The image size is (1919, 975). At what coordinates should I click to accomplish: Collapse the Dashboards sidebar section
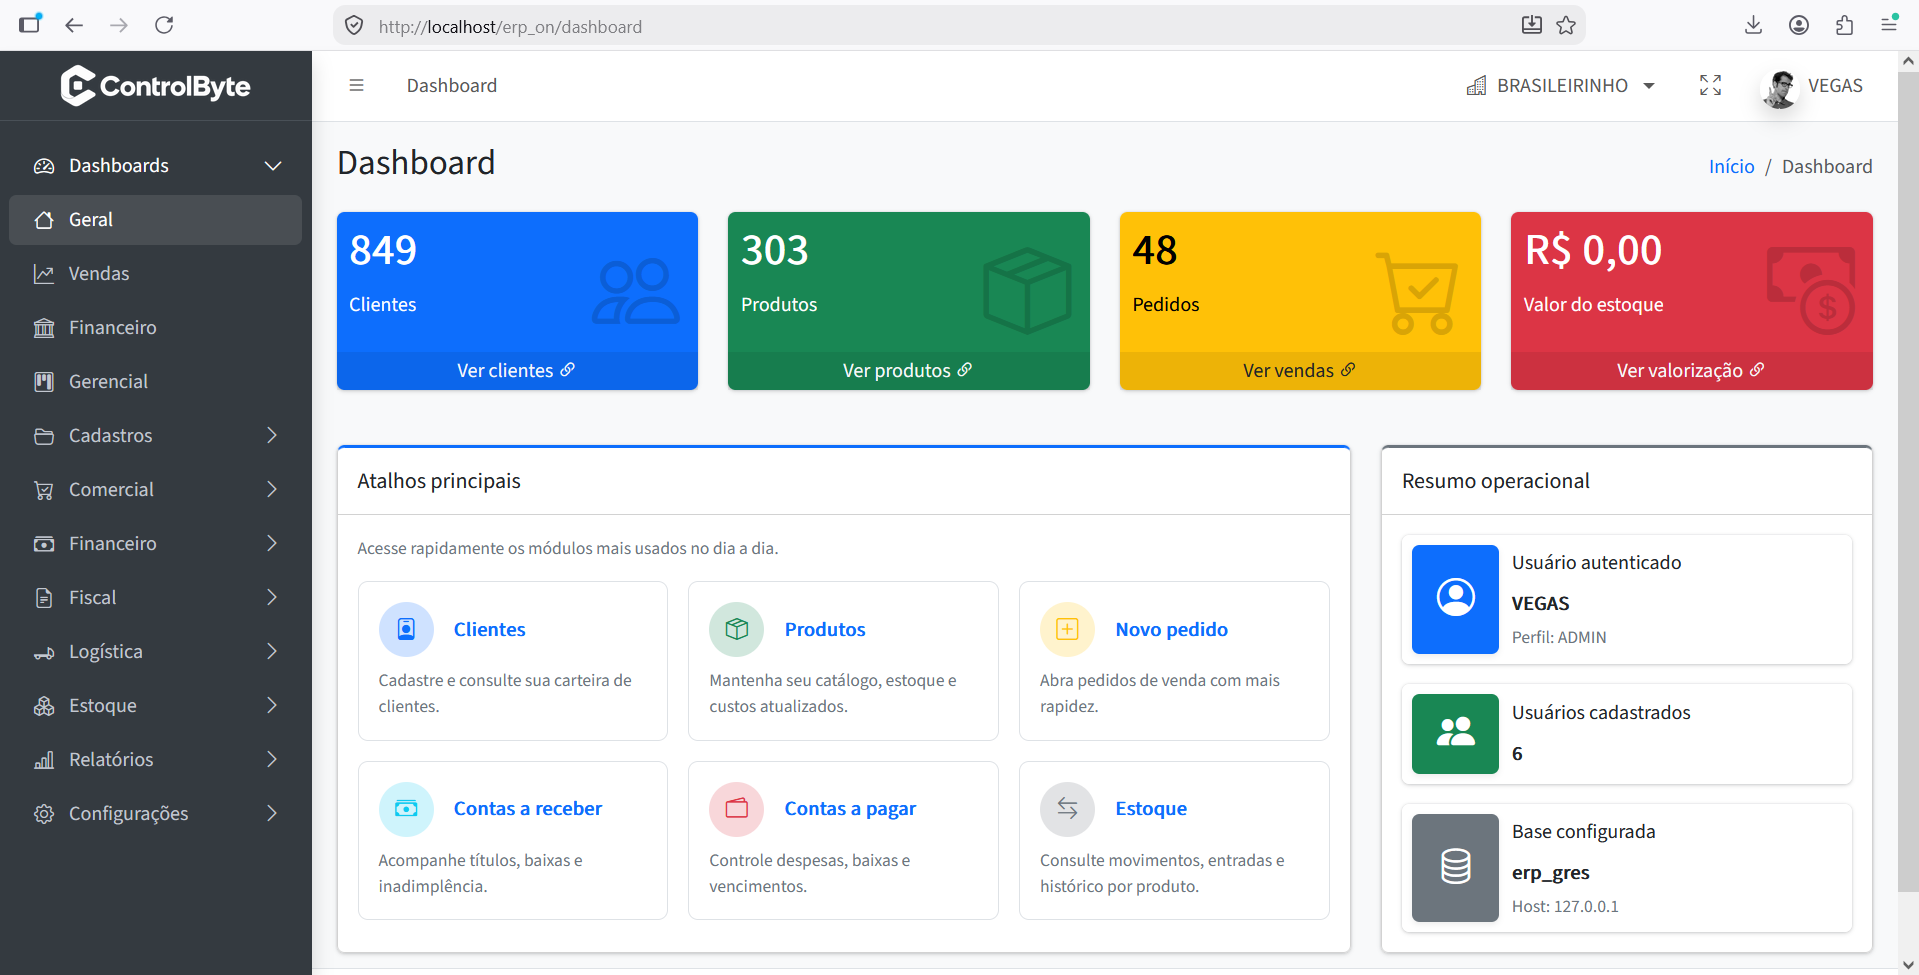(155, 166)
